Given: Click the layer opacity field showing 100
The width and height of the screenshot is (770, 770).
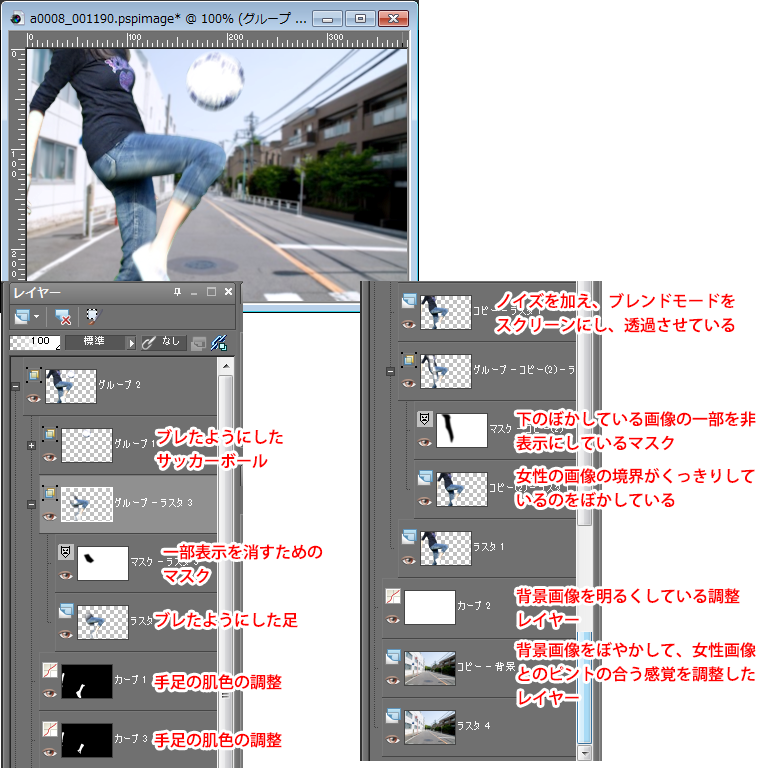Looking at the screenshot, I should 35,342.
